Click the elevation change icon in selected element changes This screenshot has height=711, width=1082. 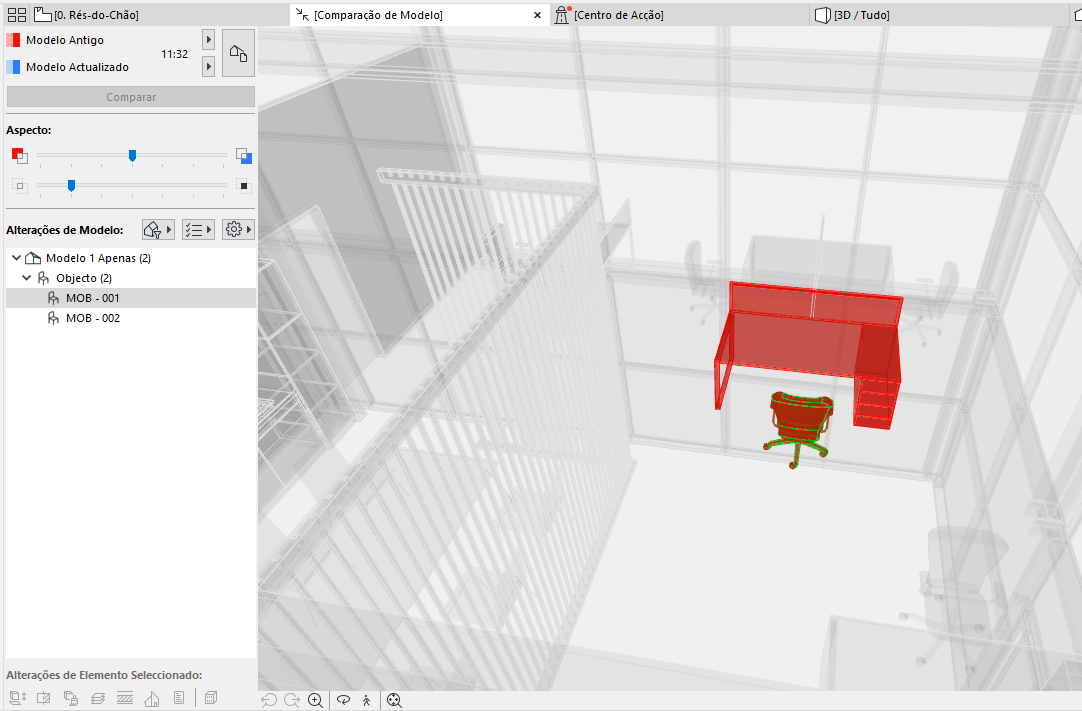pyautogui.click(x=17, y=698)
